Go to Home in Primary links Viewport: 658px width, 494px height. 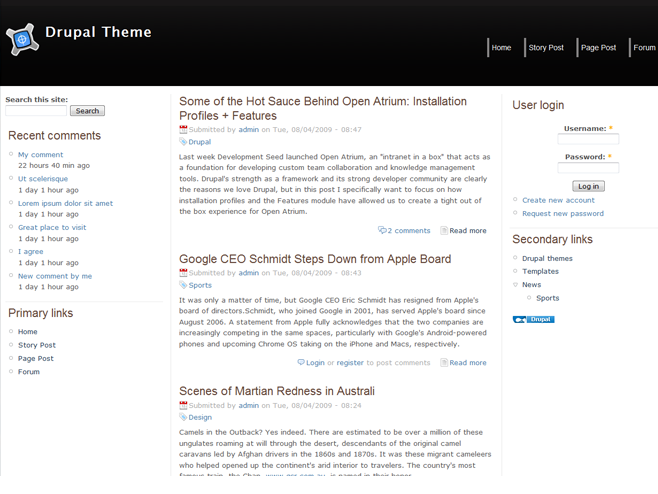click(28, 332)
